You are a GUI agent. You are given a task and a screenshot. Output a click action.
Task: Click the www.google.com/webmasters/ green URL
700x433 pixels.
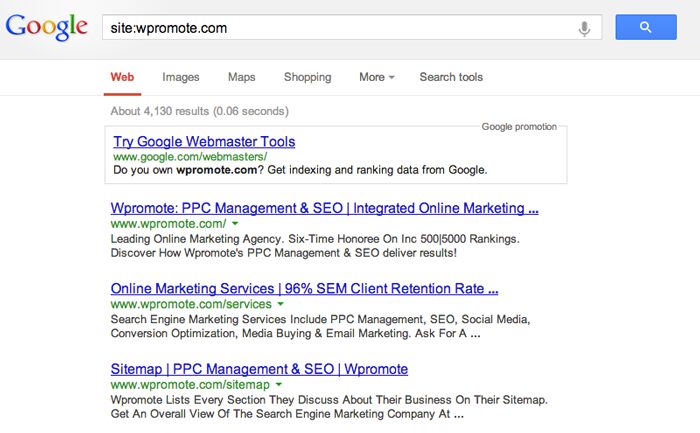click(190, 157)
